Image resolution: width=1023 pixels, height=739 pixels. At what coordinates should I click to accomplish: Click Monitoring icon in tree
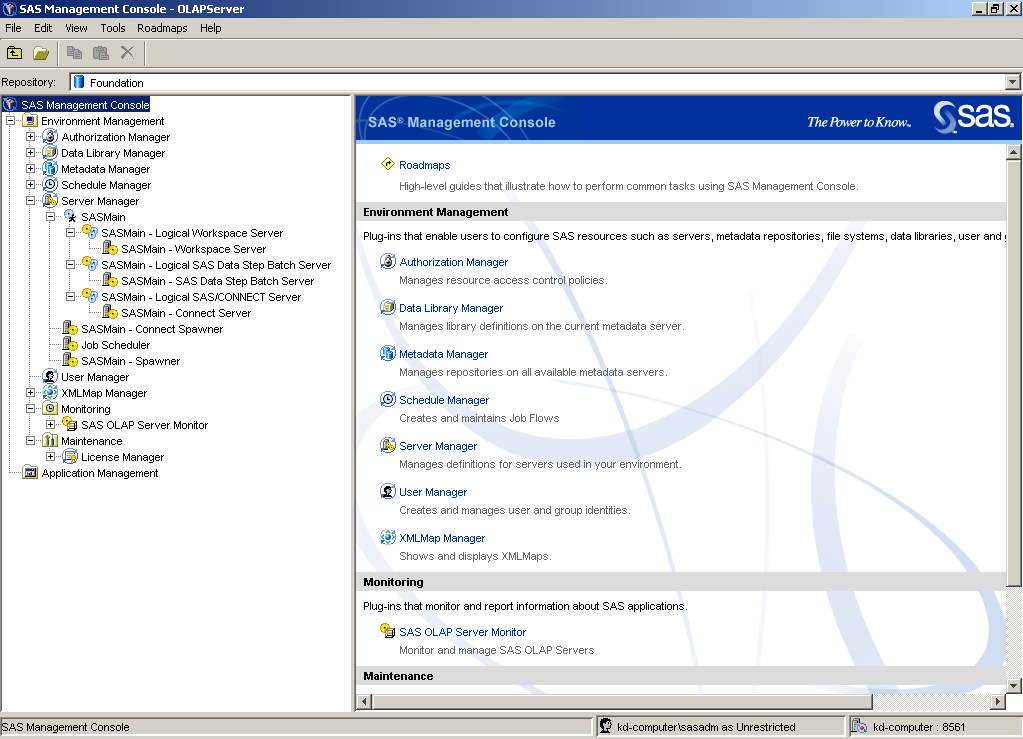[50, 409]
